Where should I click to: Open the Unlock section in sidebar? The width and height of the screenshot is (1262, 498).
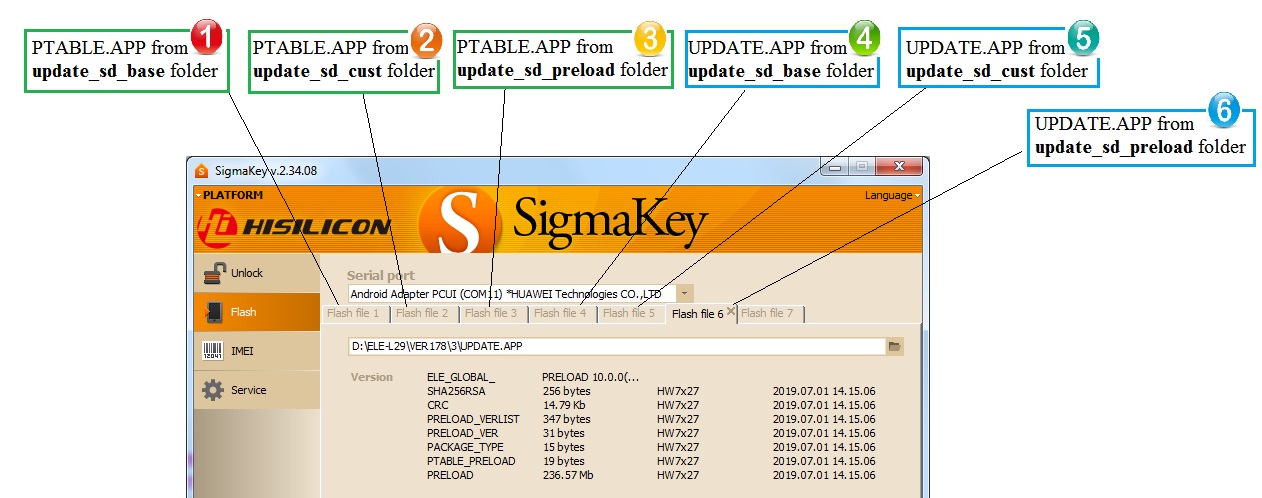(x=257, y=273)
